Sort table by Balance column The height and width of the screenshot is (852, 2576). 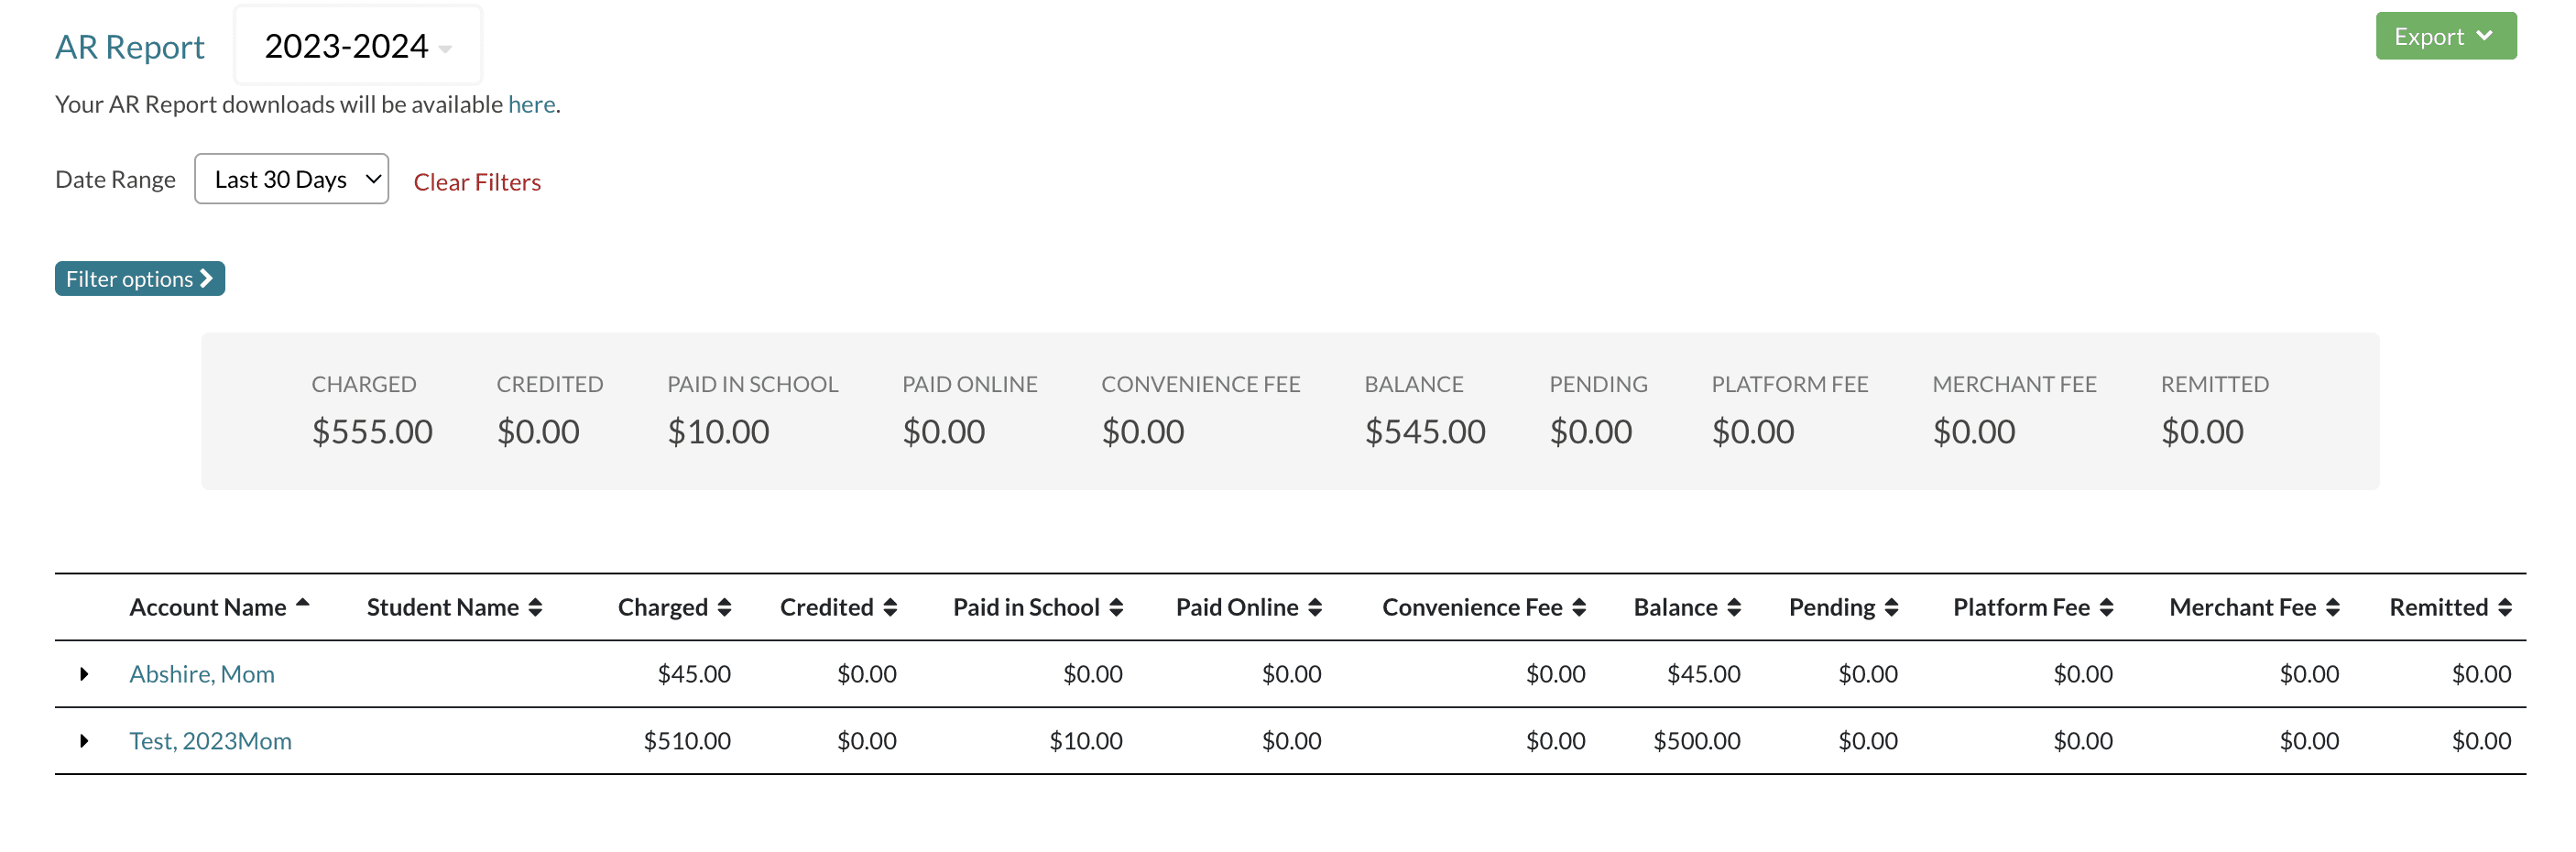click(x=1686, y=607)
